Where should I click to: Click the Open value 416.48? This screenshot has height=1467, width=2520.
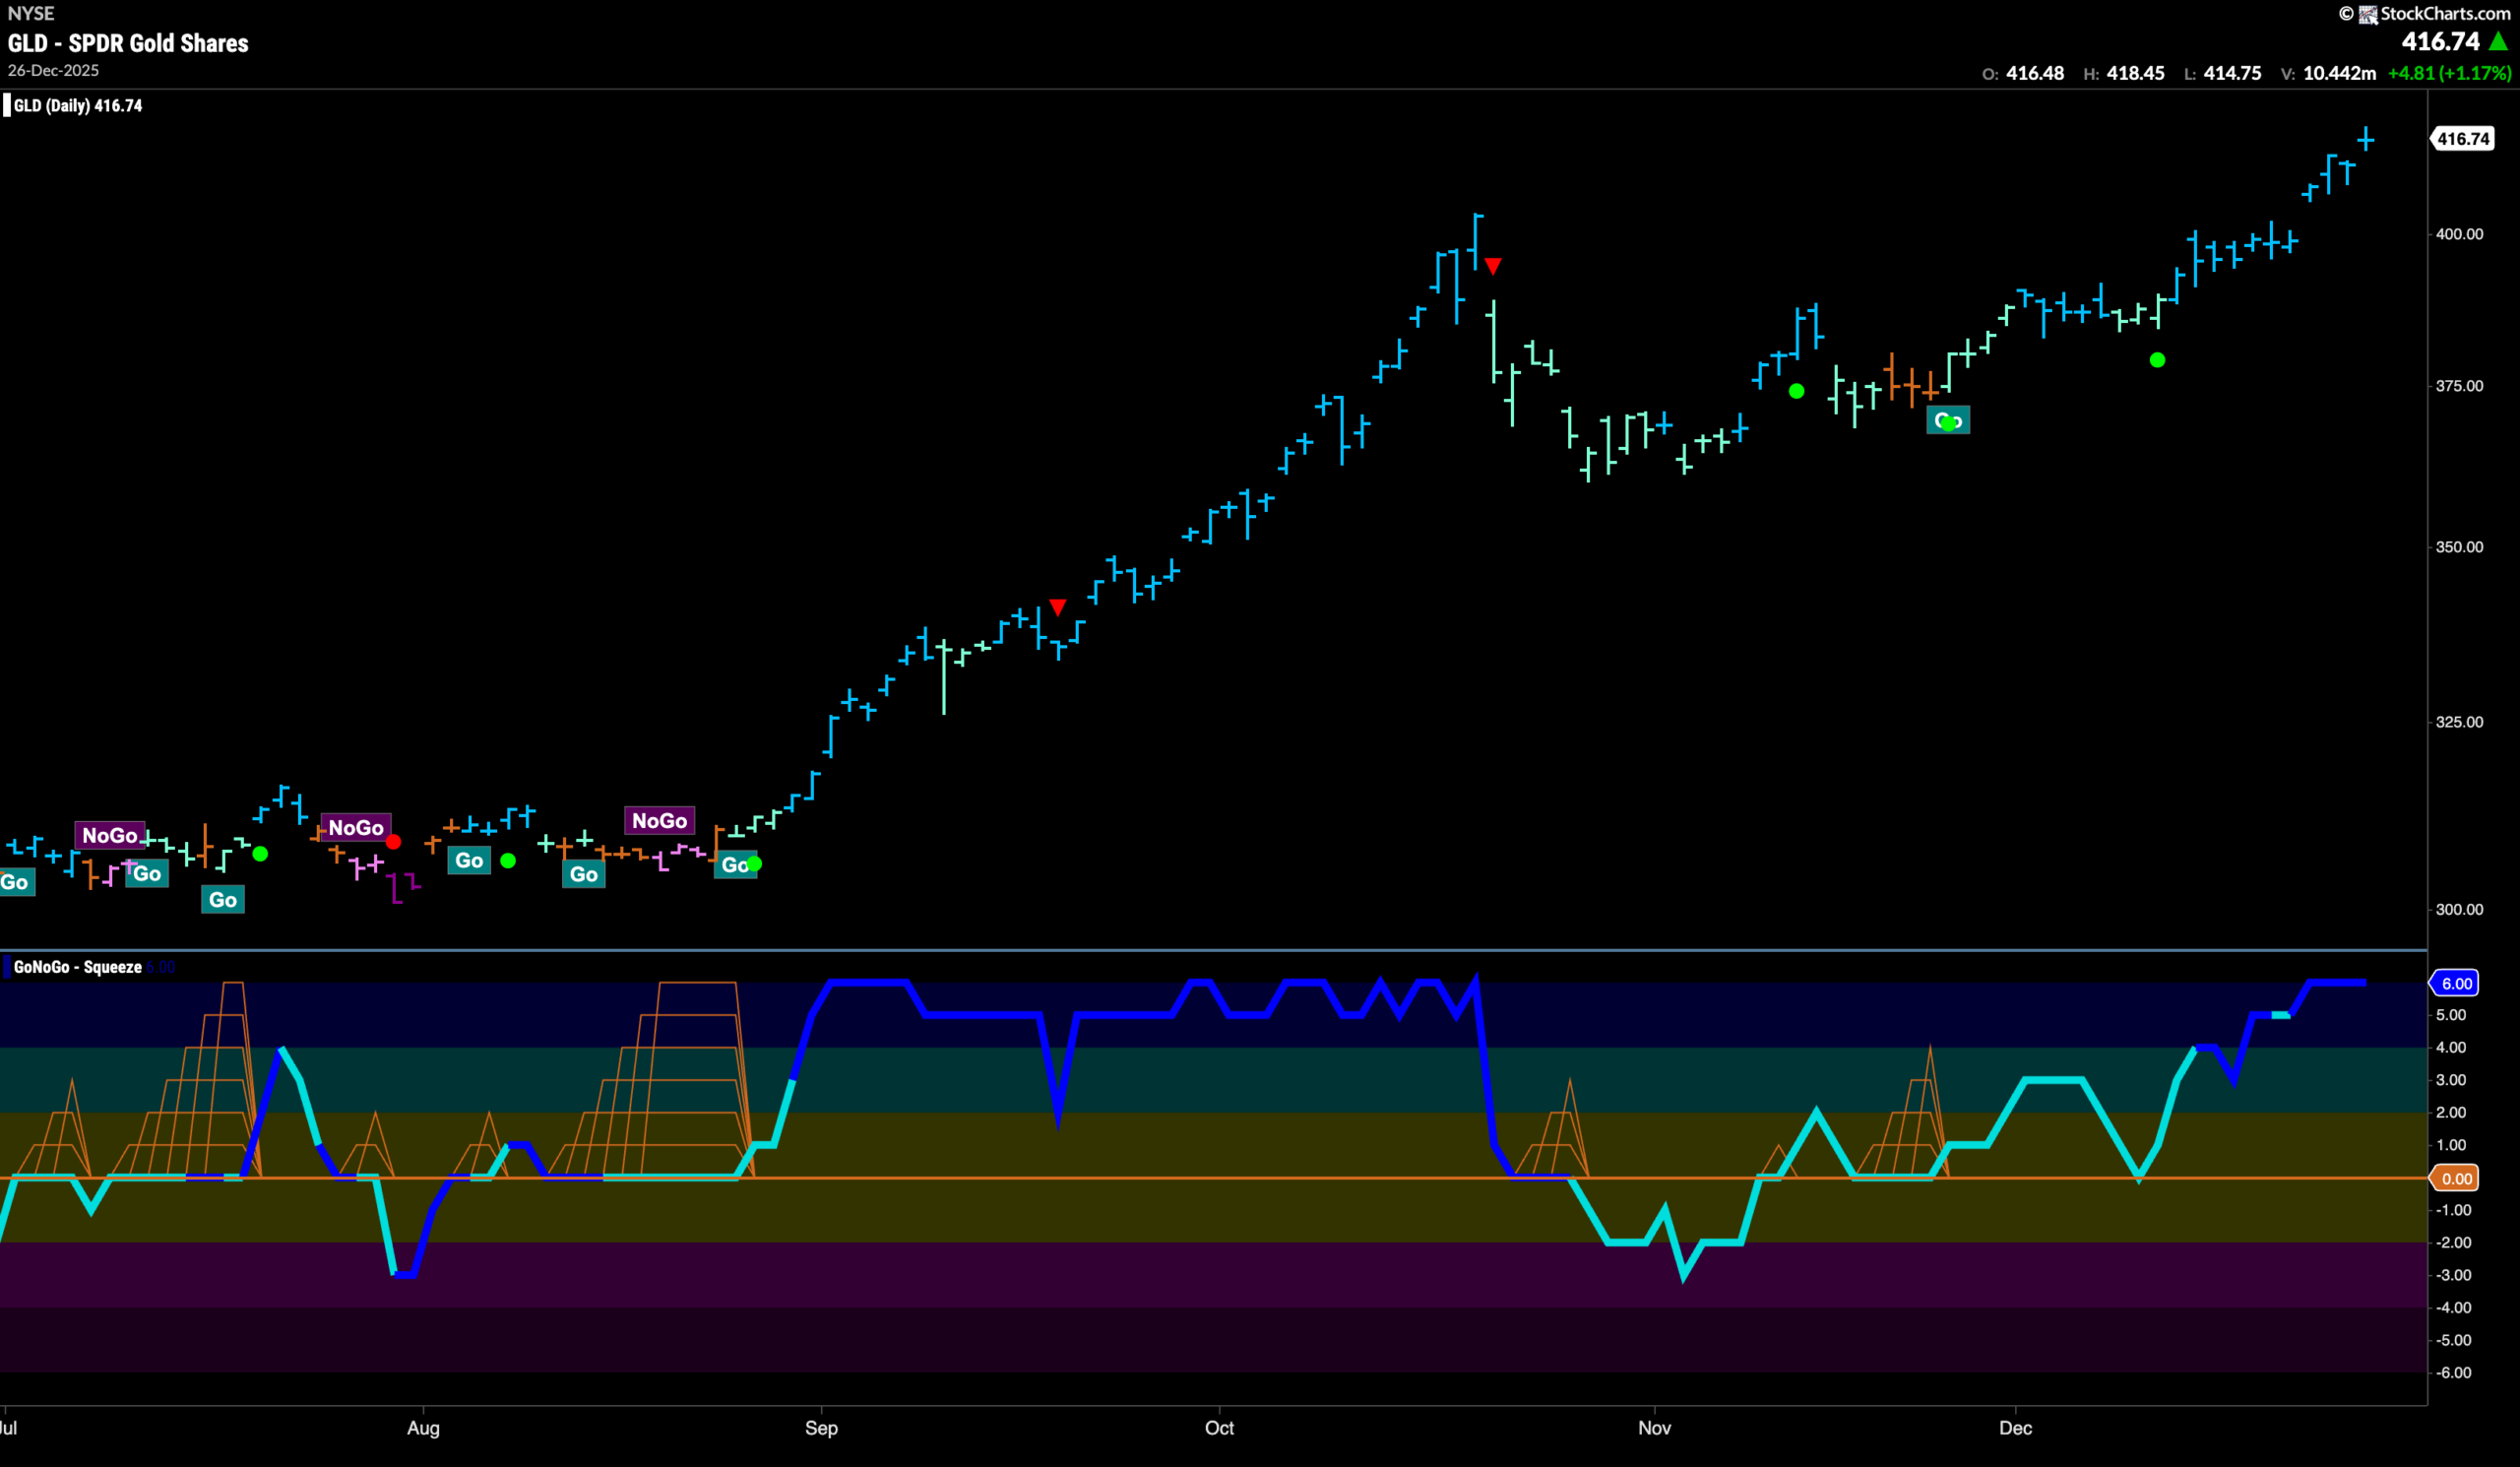[2035, 73]
